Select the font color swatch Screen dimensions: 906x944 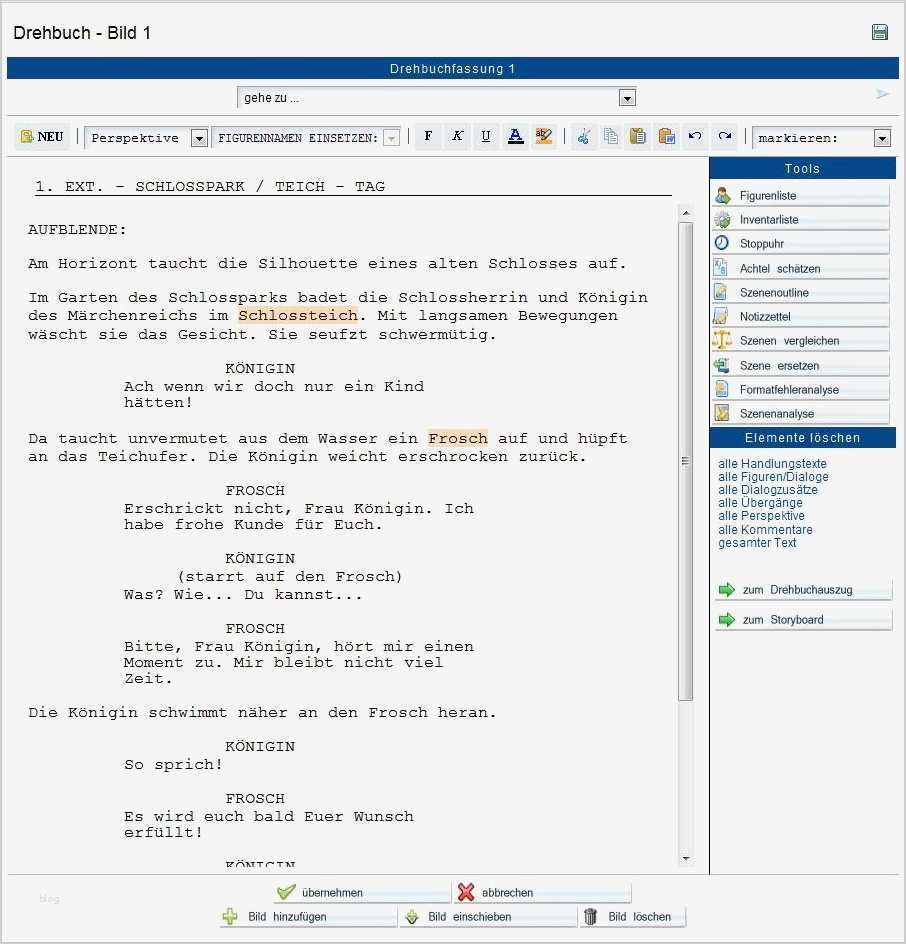(514, 136)
